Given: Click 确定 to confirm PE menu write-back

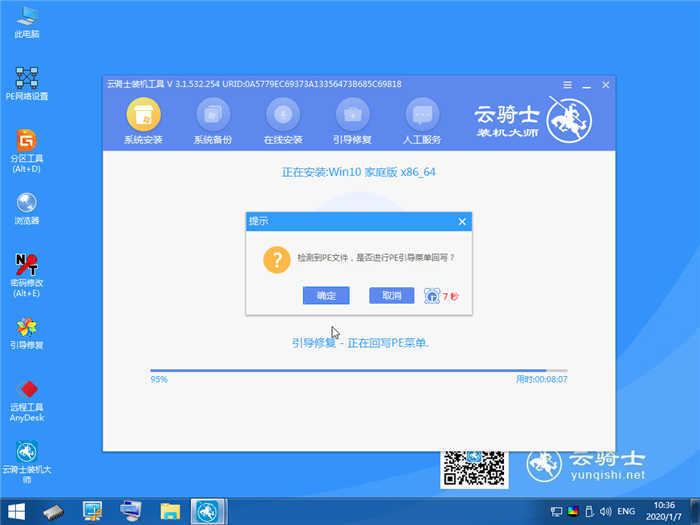Looking at the screenshot, I should (326, 295).
